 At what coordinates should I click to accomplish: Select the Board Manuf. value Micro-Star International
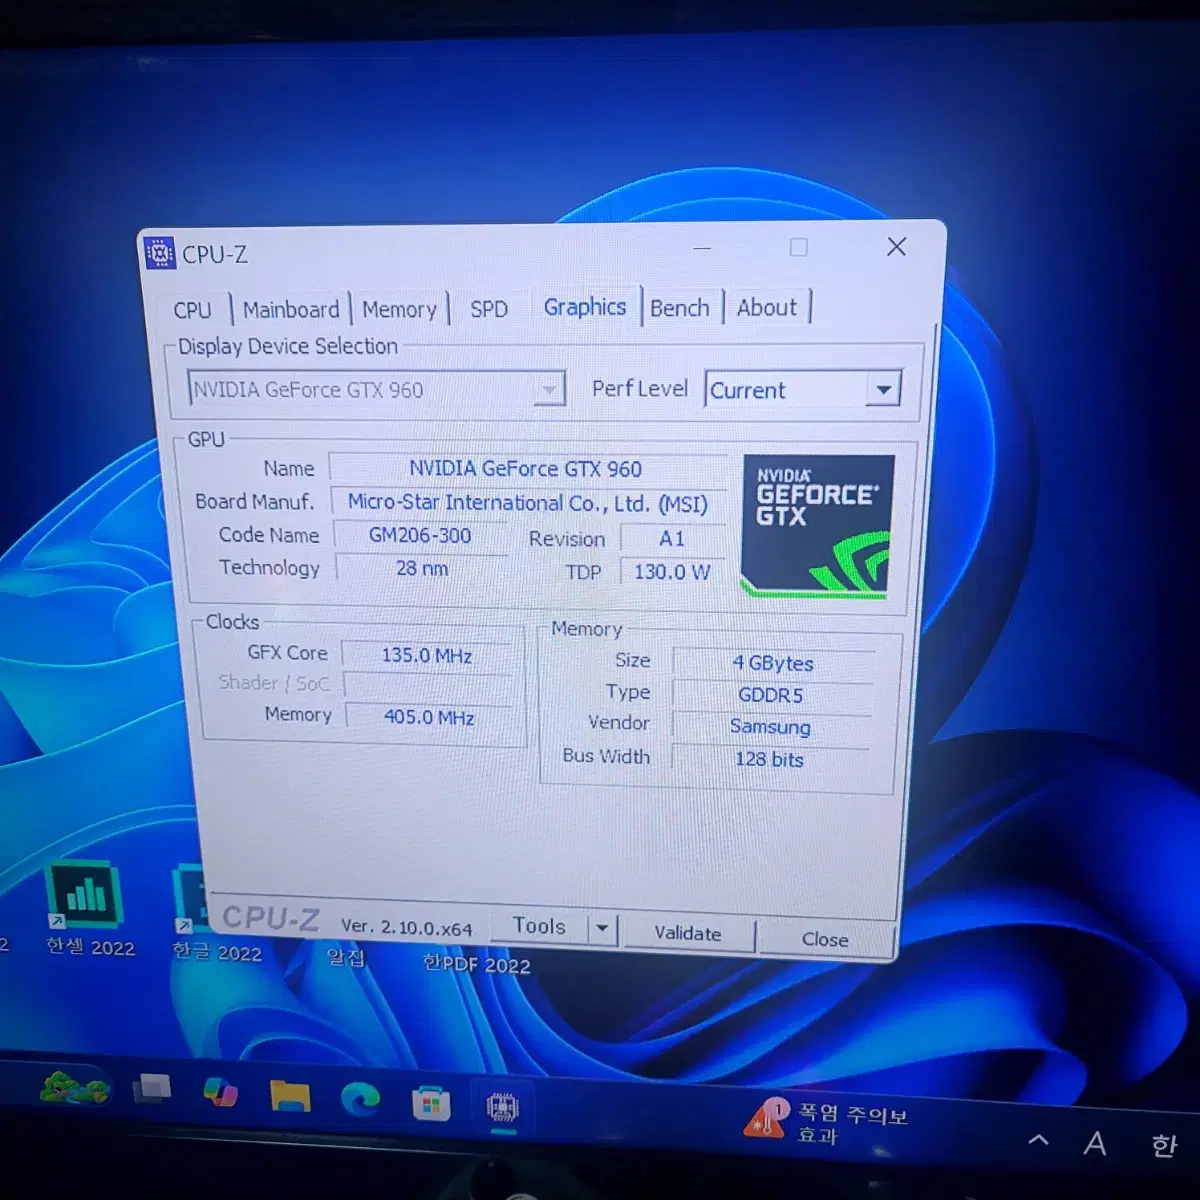(527, 502)
